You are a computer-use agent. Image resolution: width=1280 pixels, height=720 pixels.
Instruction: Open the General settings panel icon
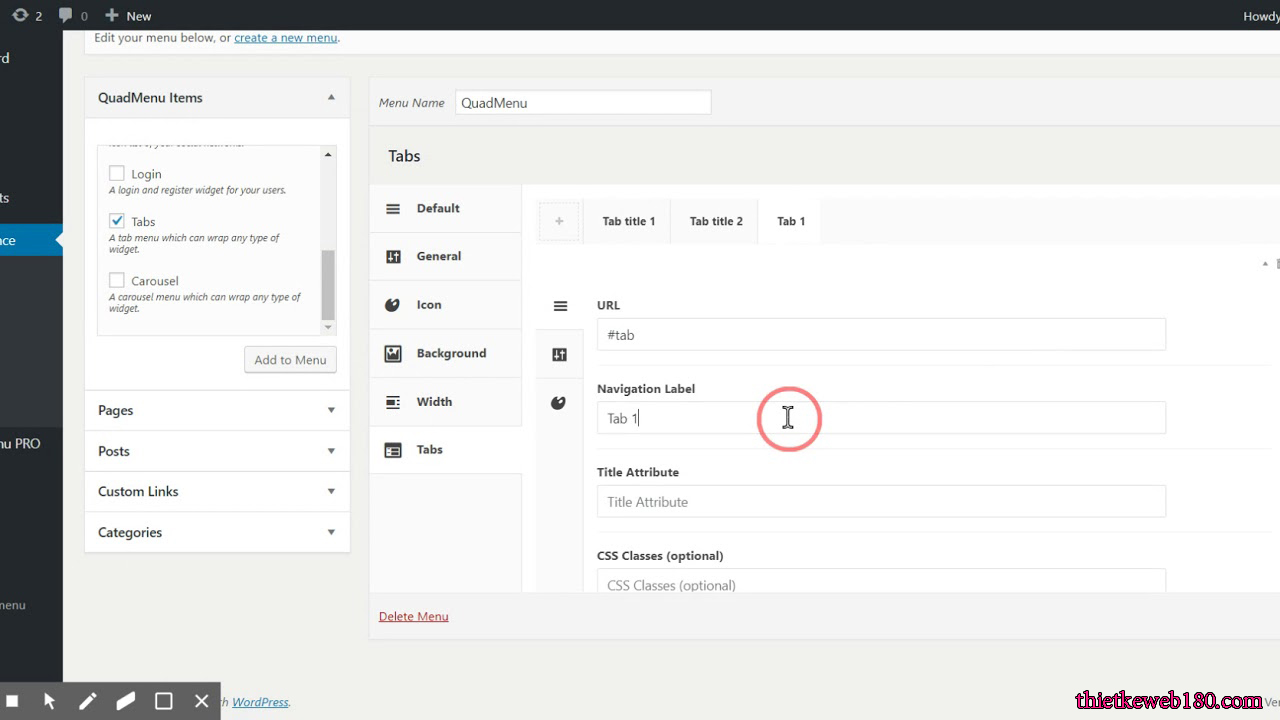pos(393,256)
